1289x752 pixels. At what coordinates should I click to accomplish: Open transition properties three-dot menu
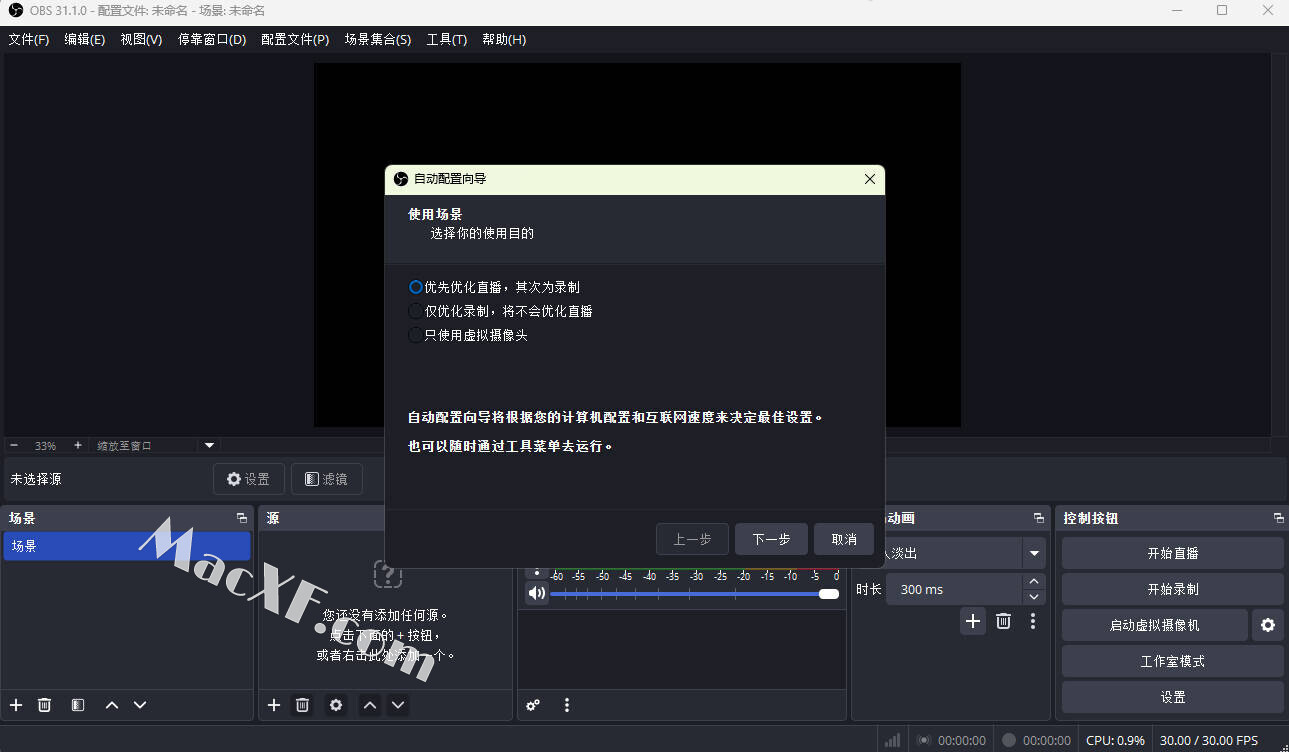[1033, 621]
